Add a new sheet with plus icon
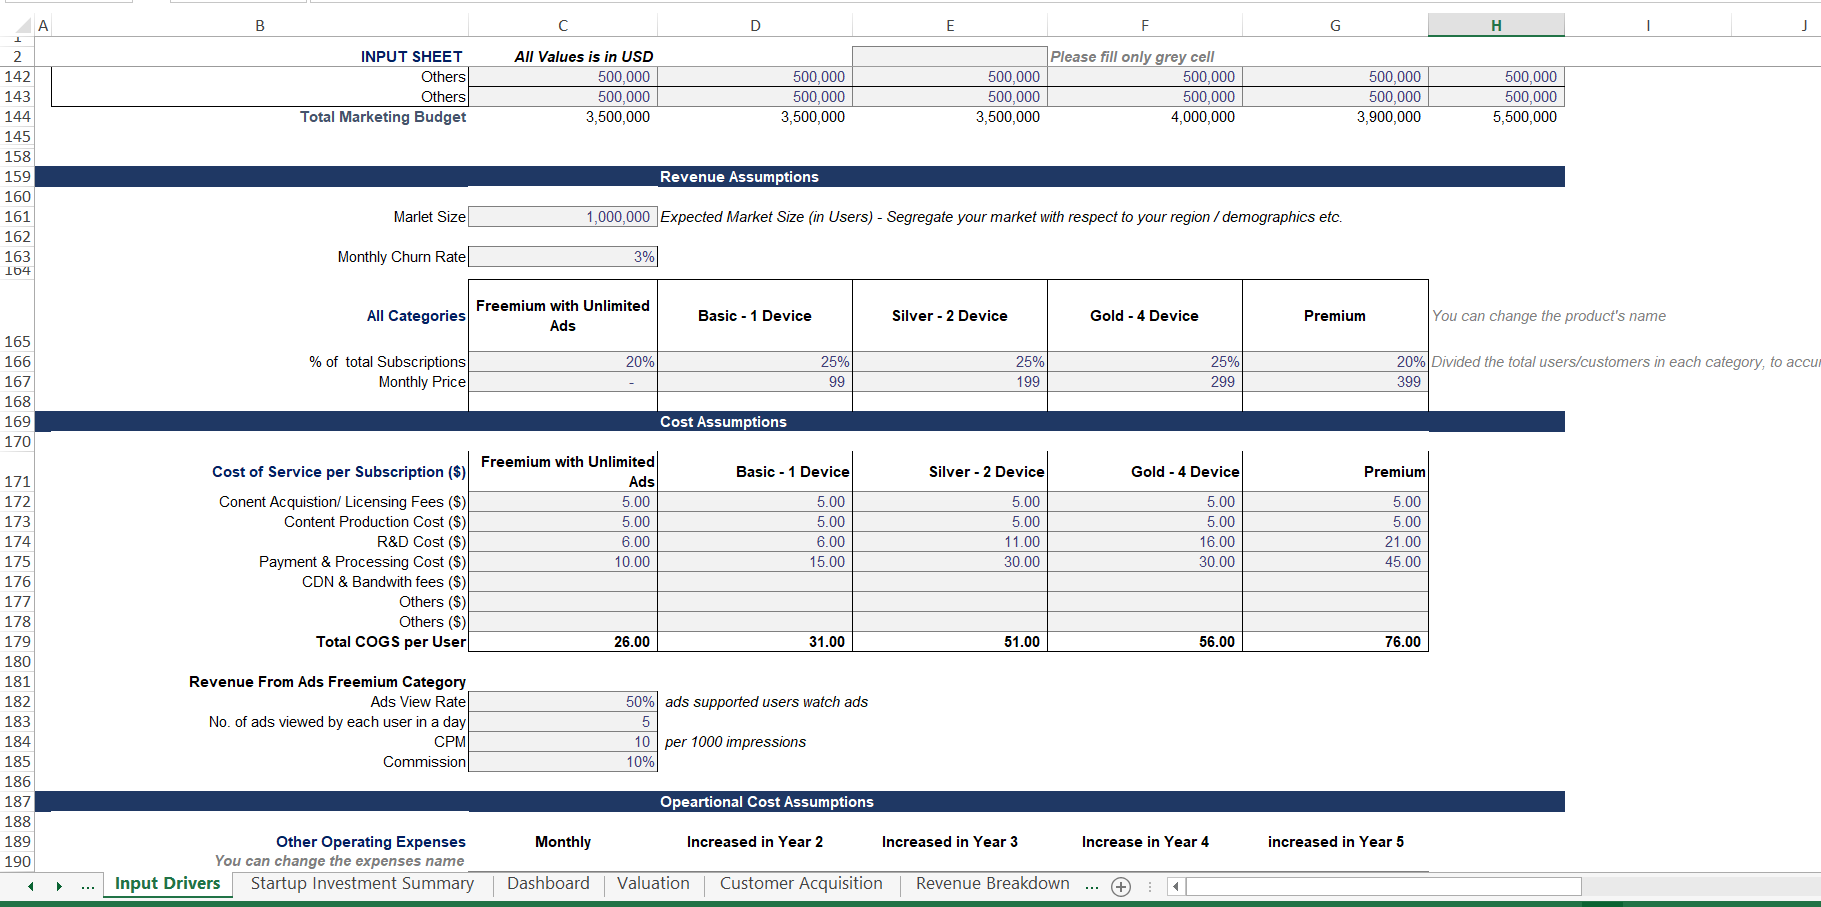 (1121, 886)
